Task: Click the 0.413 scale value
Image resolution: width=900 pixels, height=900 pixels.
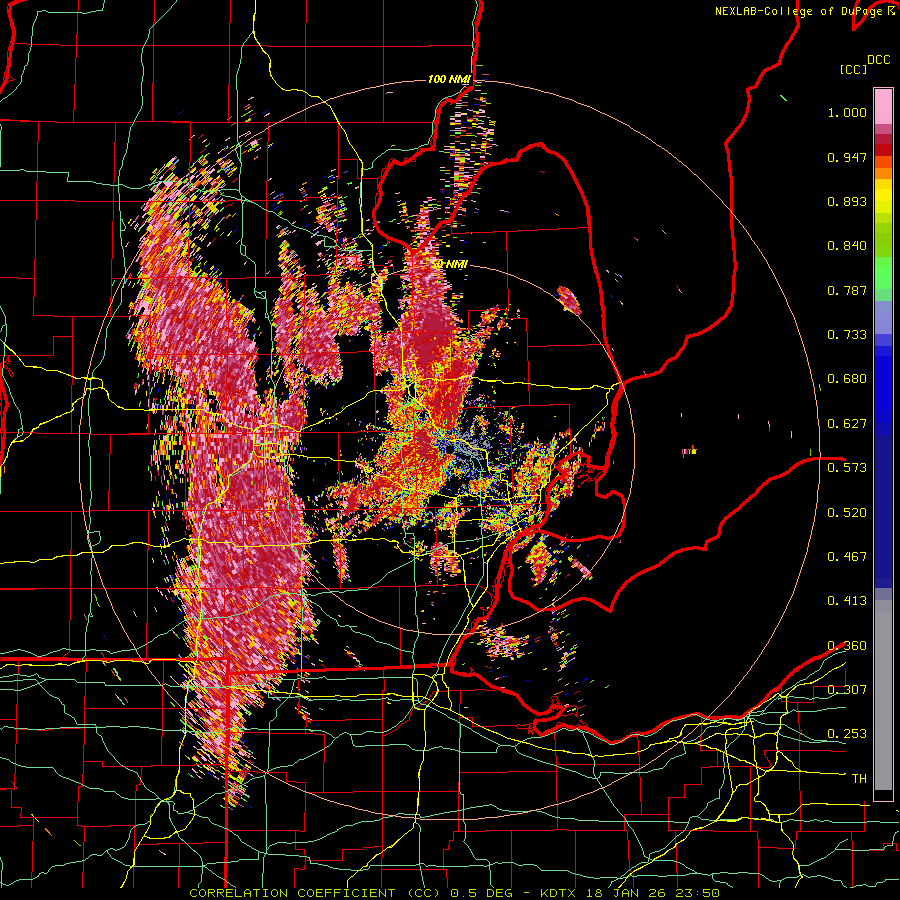Action: (847, 601)
